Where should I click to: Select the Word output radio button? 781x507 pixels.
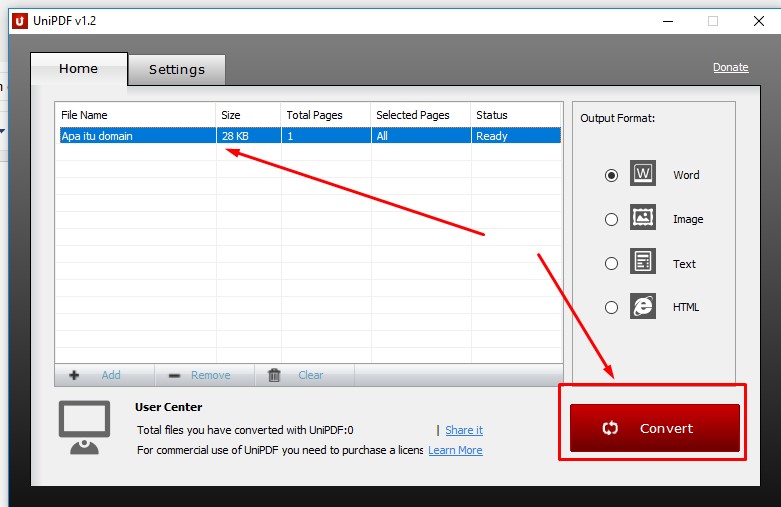611,175
